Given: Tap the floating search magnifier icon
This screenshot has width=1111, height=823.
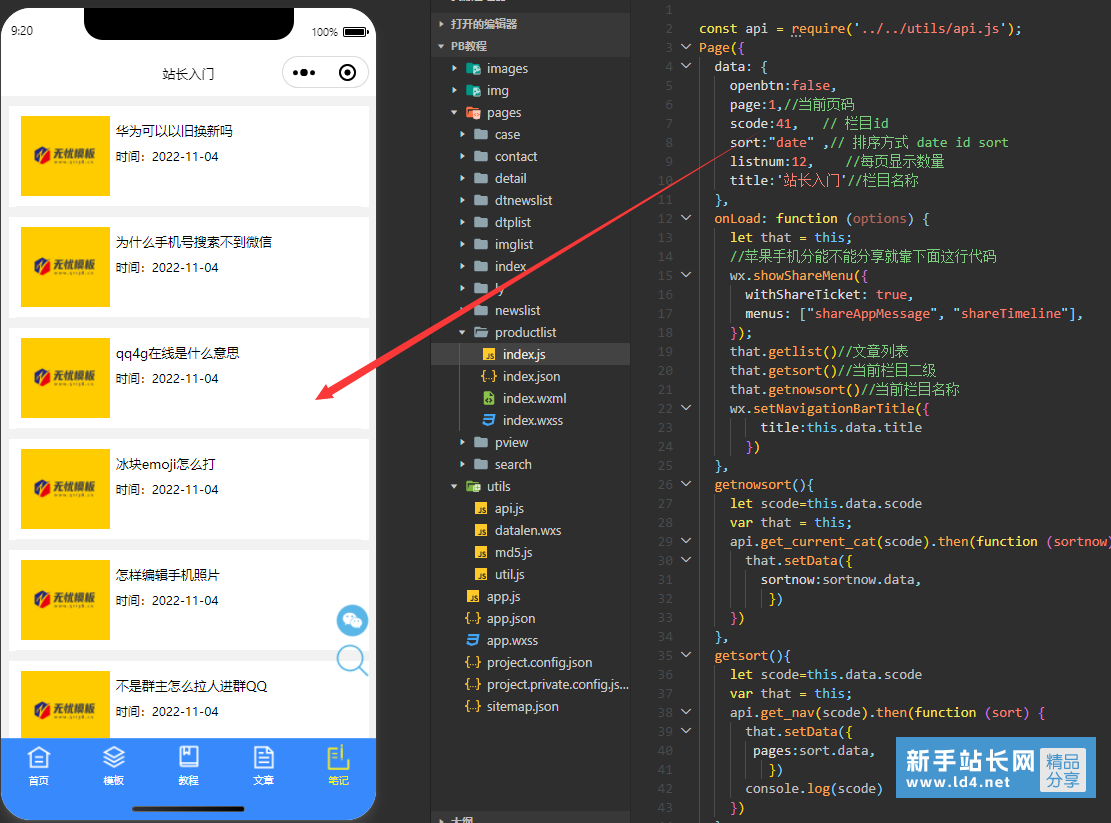Looking at the screenshot, I should coord(352,660).
